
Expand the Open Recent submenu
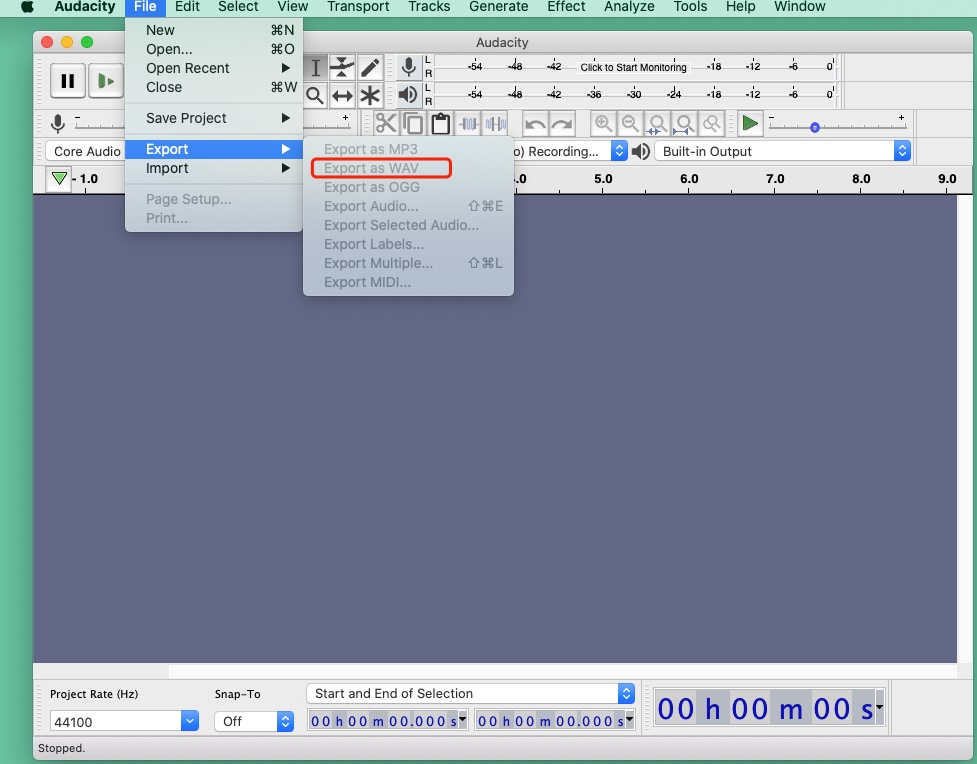click(214, 68)
